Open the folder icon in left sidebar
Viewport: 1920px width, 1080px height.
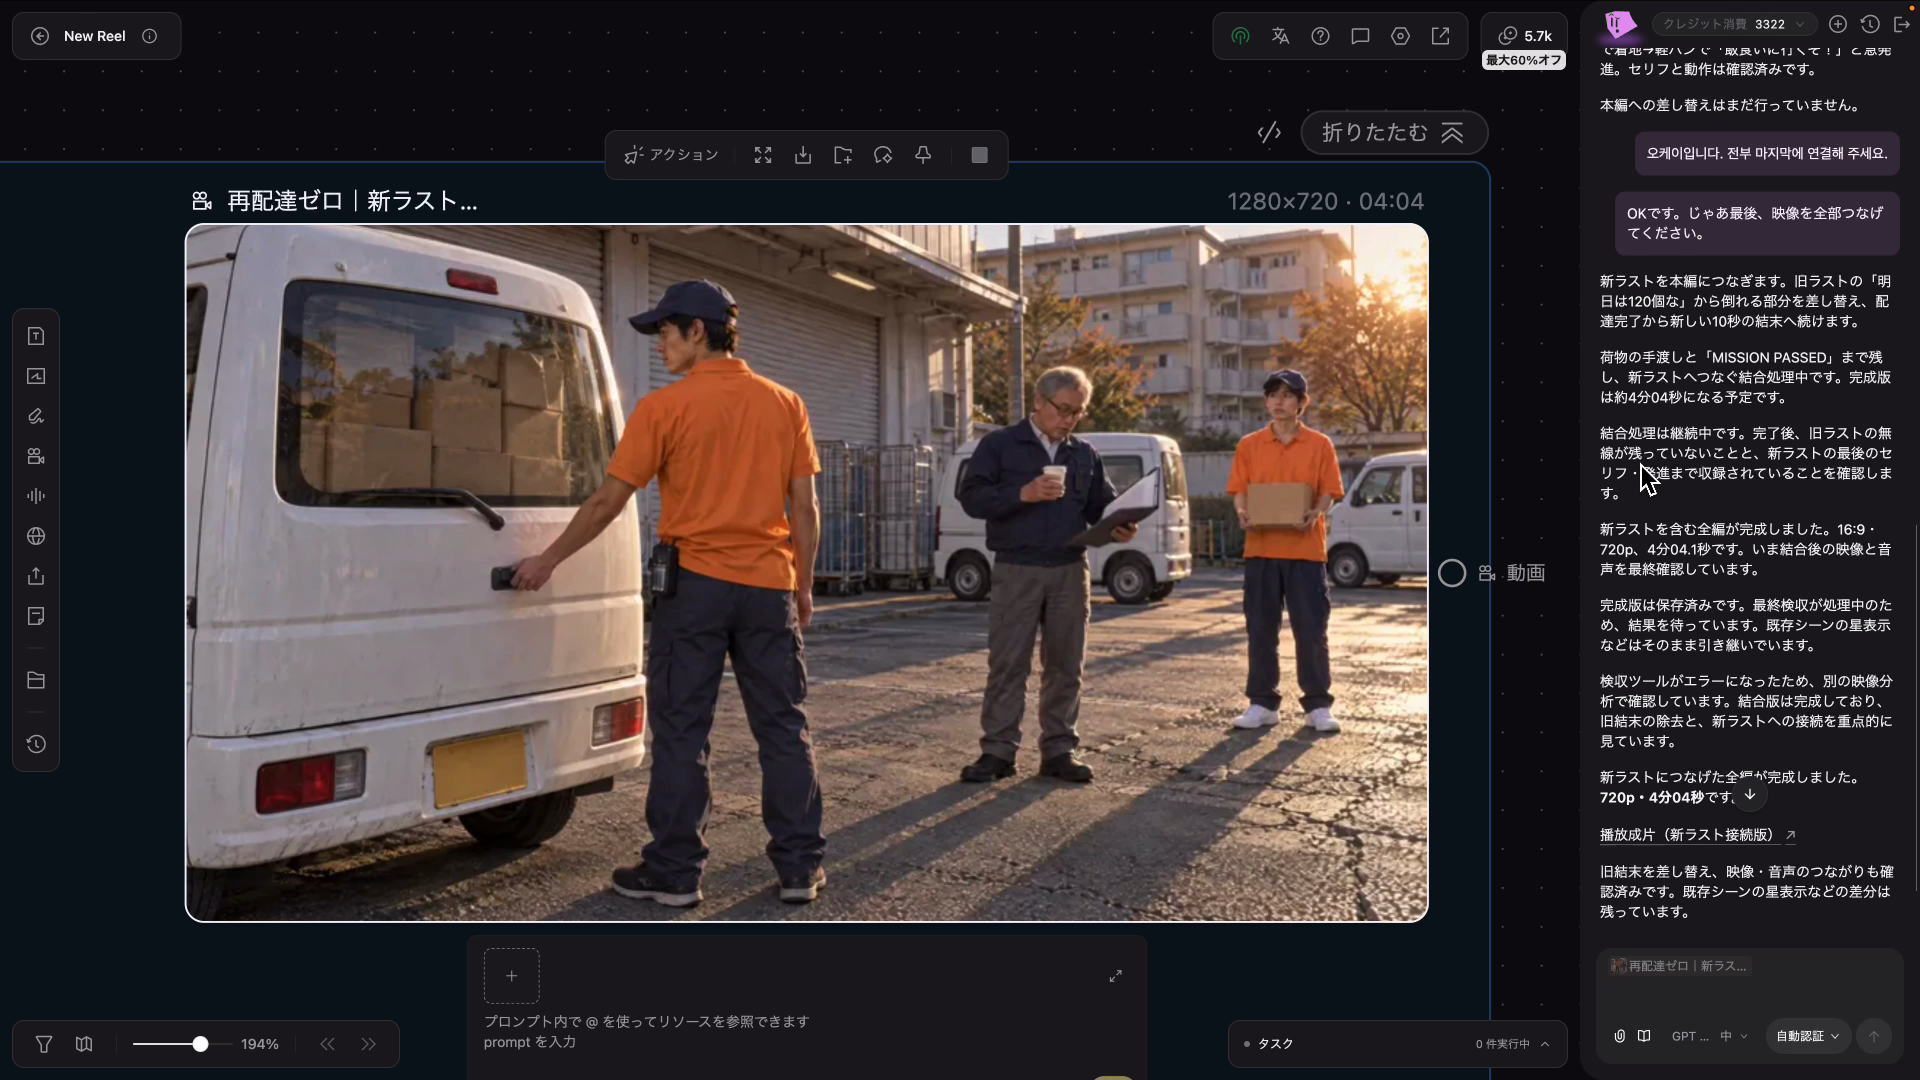36,680
